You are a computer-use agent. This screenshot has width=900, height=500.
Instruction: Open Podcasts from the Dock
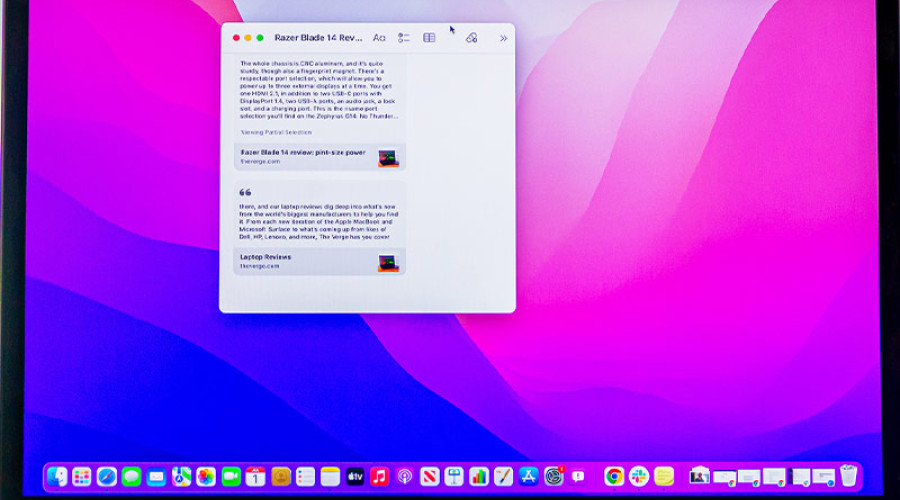[405, 476]
